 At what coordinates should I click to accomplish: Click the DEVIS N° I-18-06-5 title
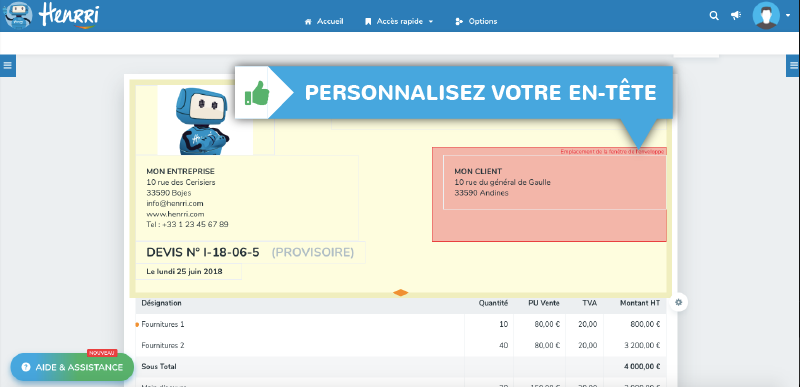click(x=203, y=252)
